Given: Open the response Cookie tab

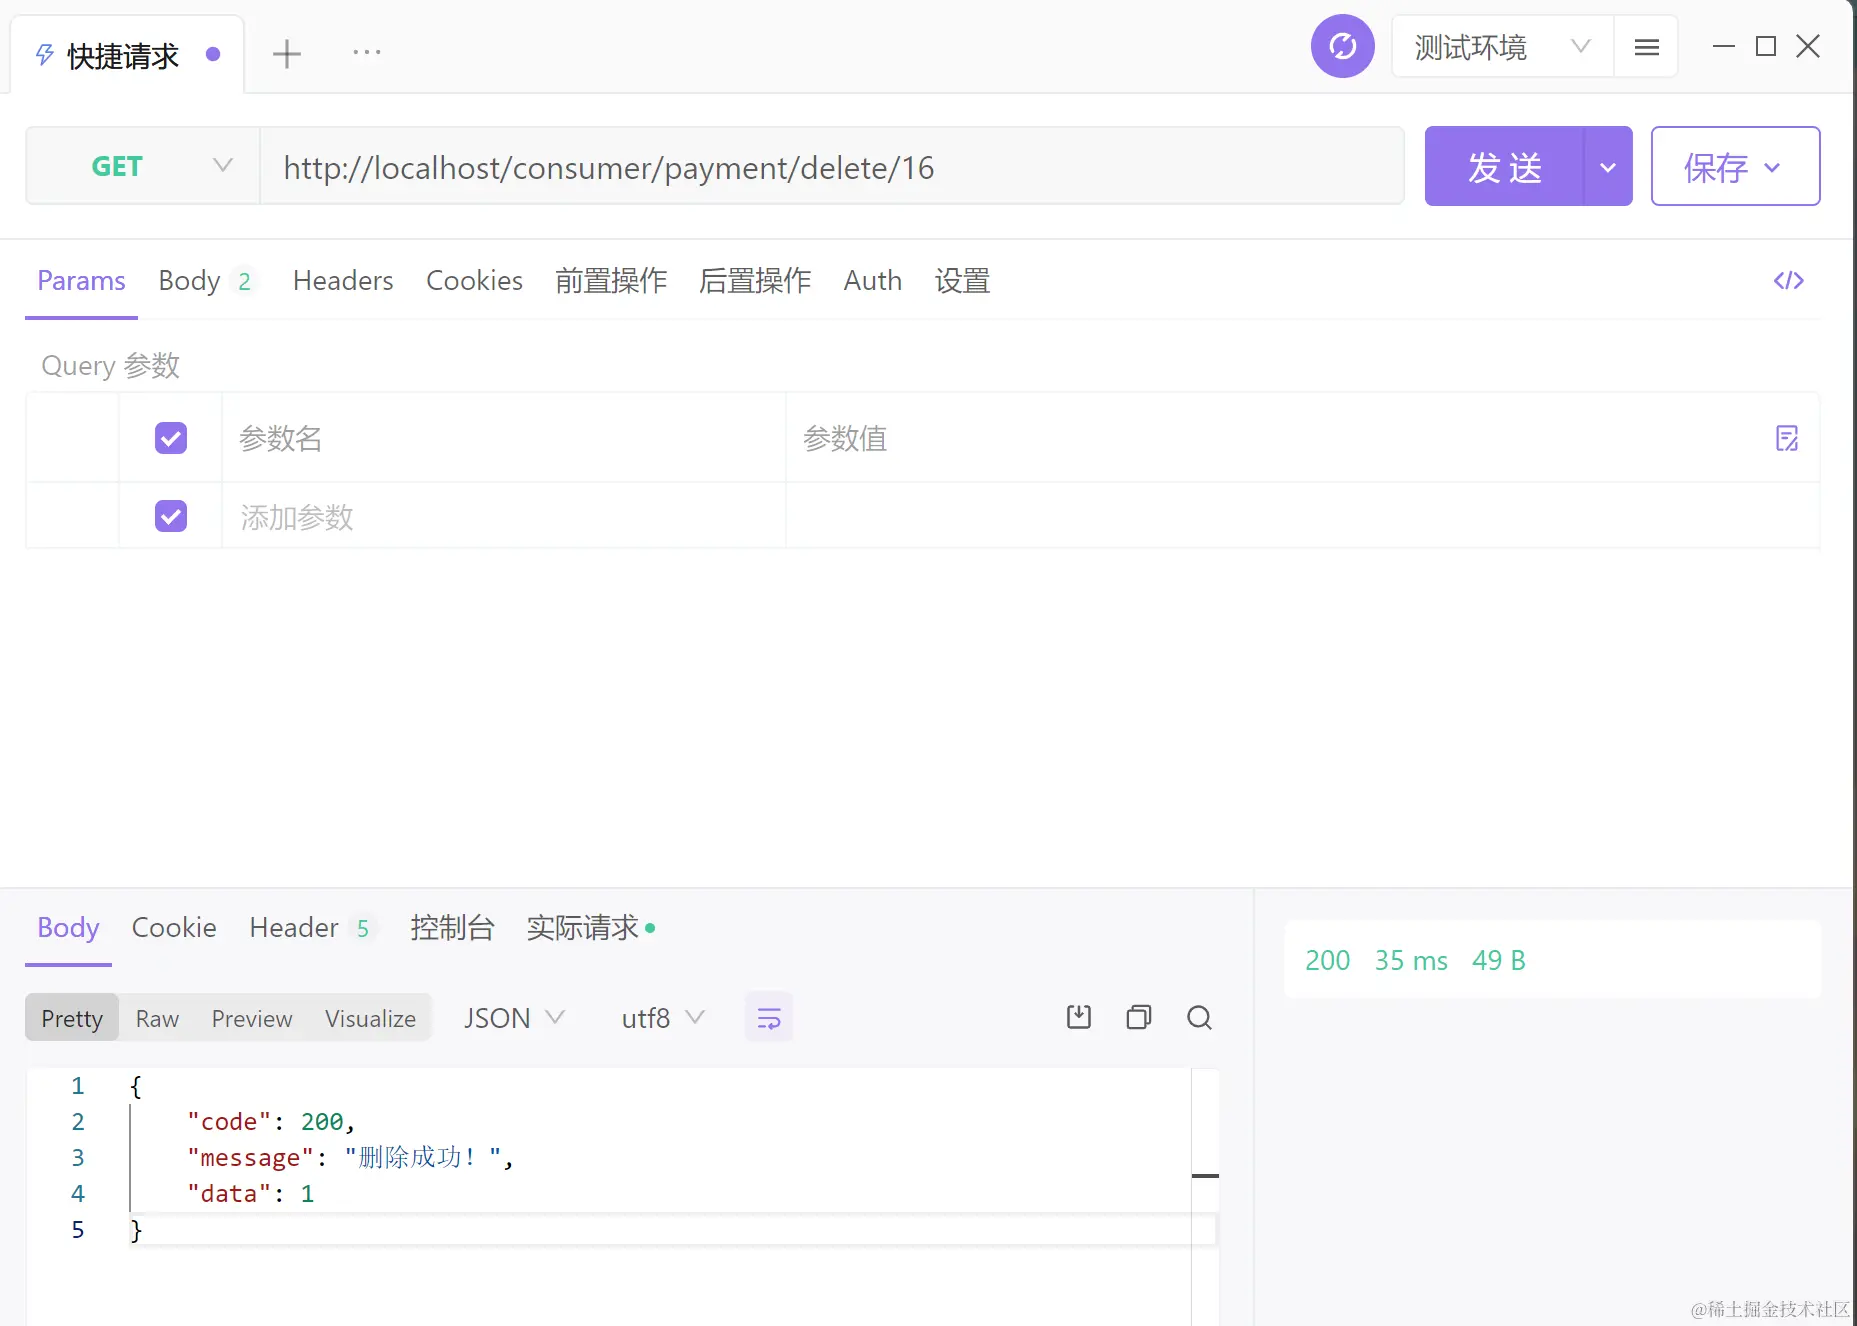Looking at the screenshot, I should click(174, 928).
